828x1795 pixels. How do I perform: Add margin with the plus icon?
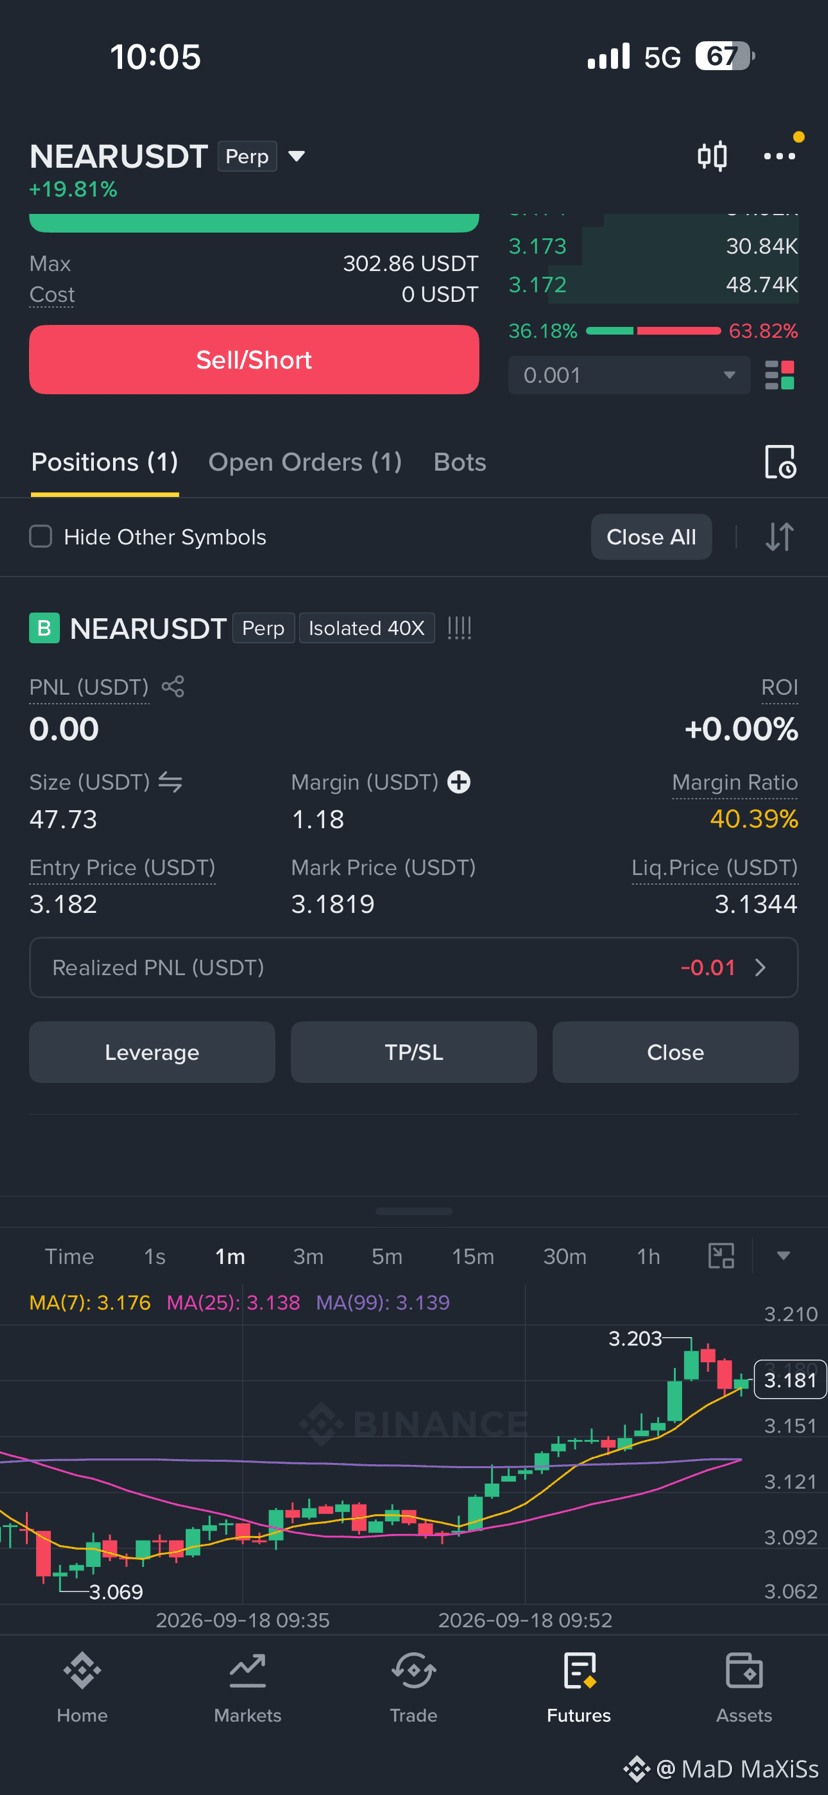(459, 782)
